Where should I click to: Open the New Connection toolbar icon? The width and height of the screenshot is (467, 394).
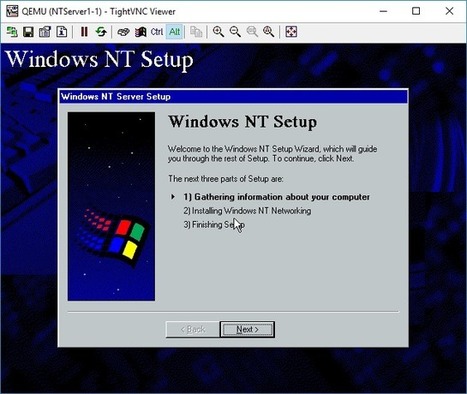(12, 32)
